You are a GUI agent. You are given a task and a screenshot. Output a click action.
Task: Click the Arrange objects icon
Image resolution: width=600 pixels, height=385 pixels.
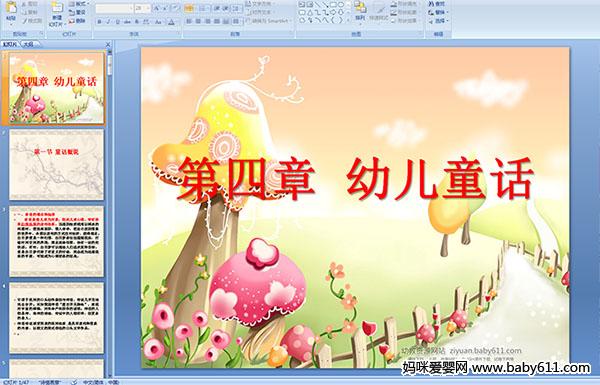(x=360, y=11)
